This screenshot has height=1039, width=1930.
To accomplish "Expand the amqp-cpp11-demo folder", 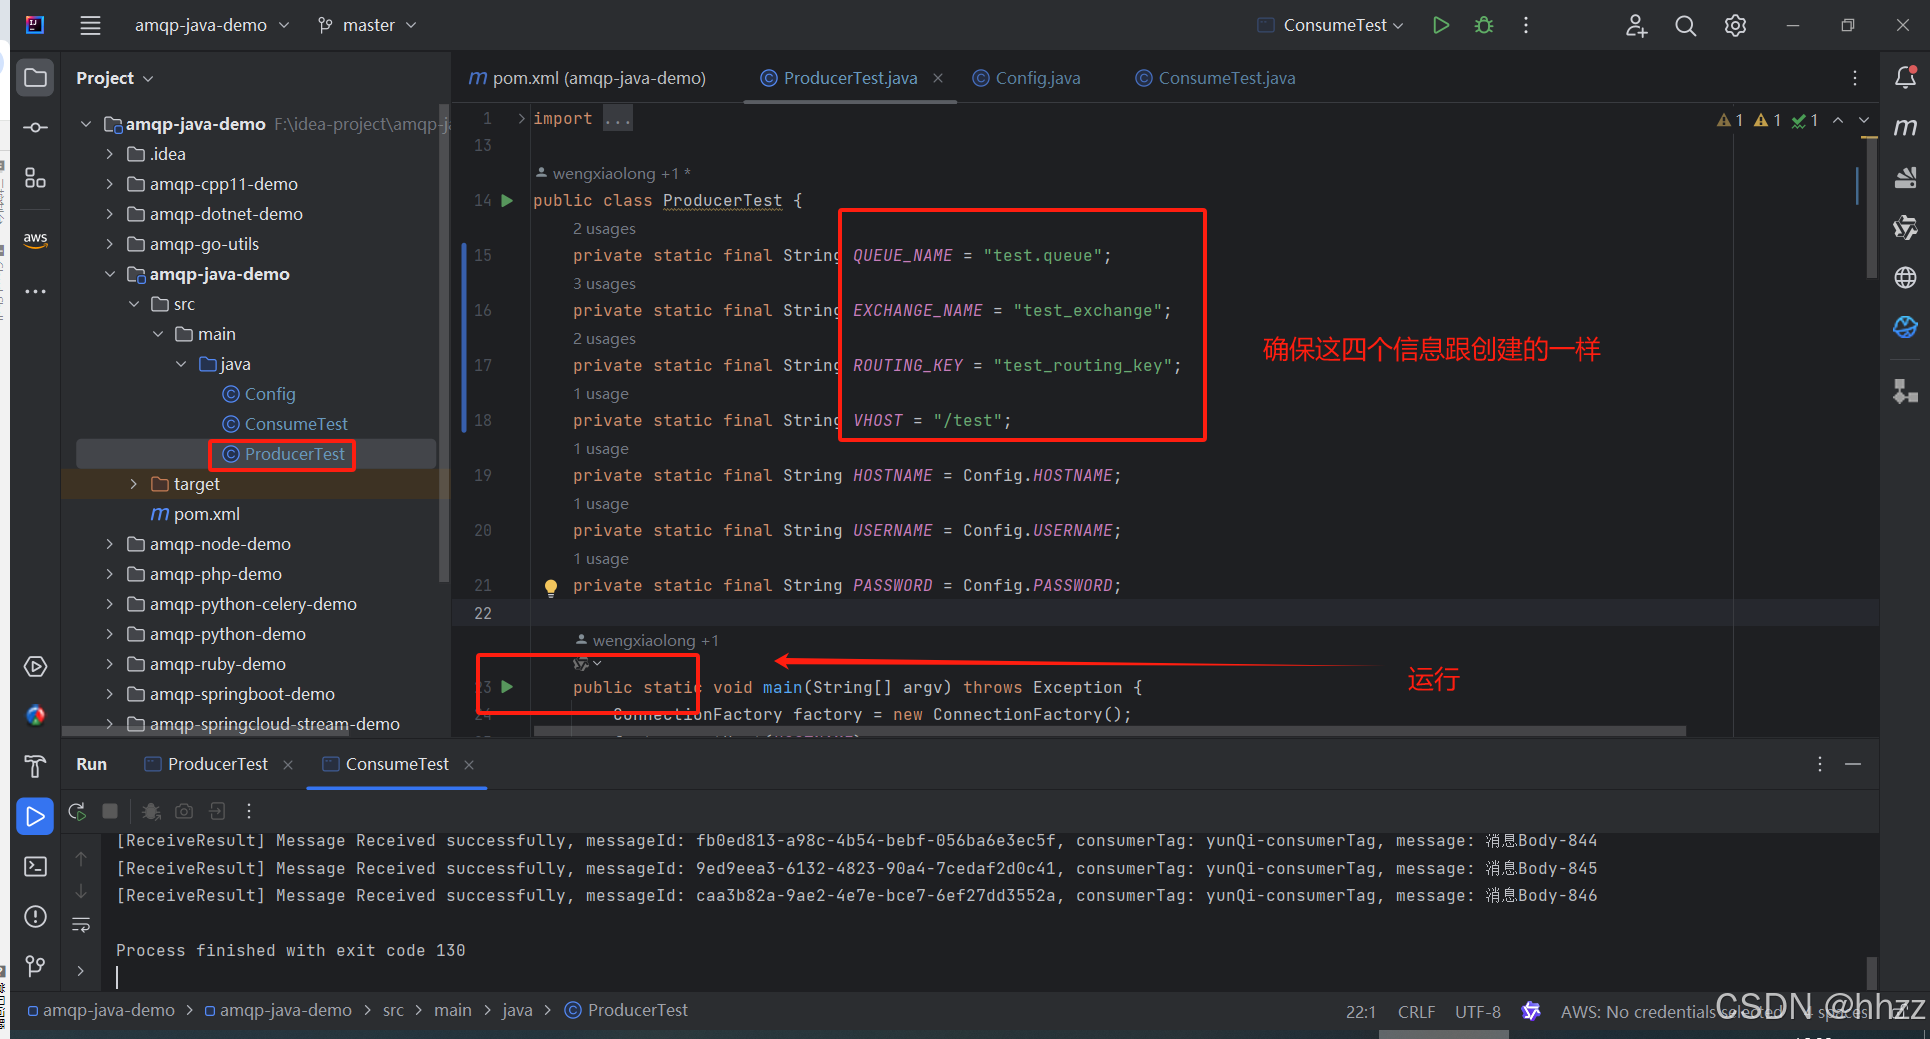I will point(110,184).
